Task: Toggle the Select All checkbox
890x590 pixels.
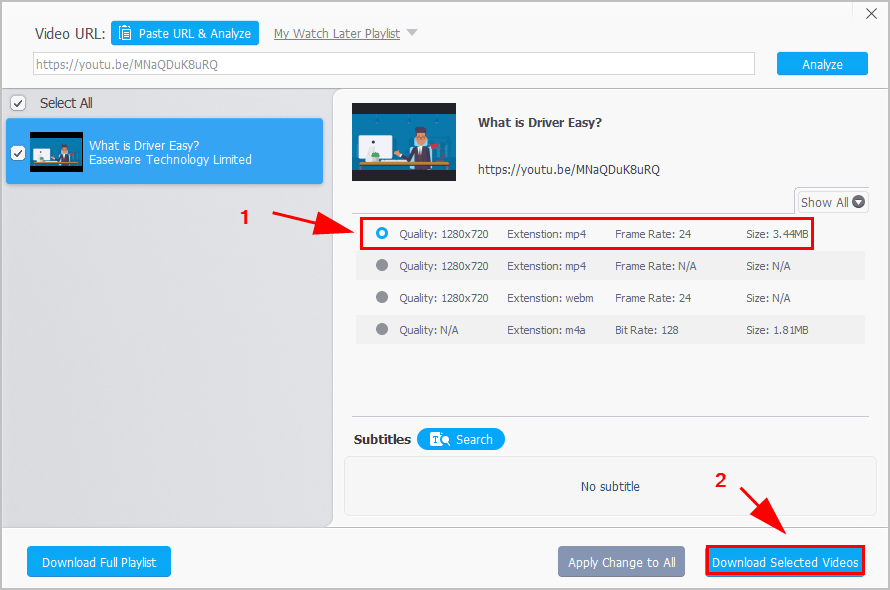Action: coord(17,102)
